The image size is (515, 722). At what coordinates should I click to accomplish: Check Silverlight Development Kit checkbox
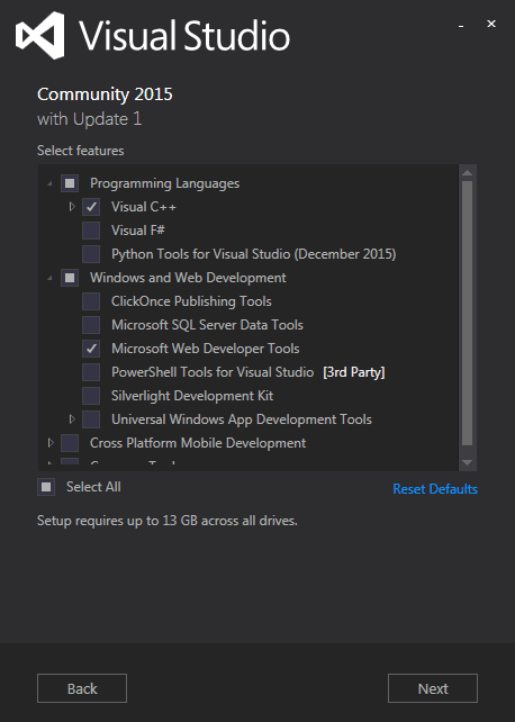coord(91,396)
